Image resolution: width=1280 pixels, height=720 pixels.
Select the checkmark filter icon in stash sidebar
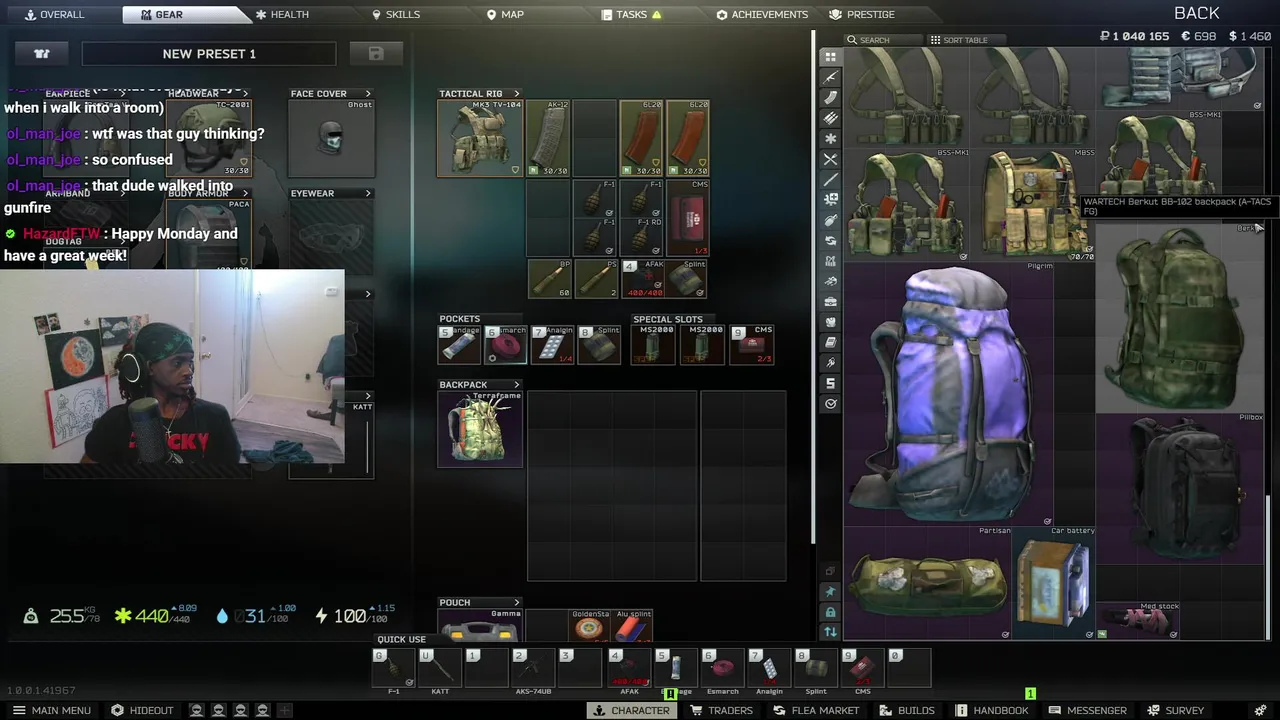(830, 404)
